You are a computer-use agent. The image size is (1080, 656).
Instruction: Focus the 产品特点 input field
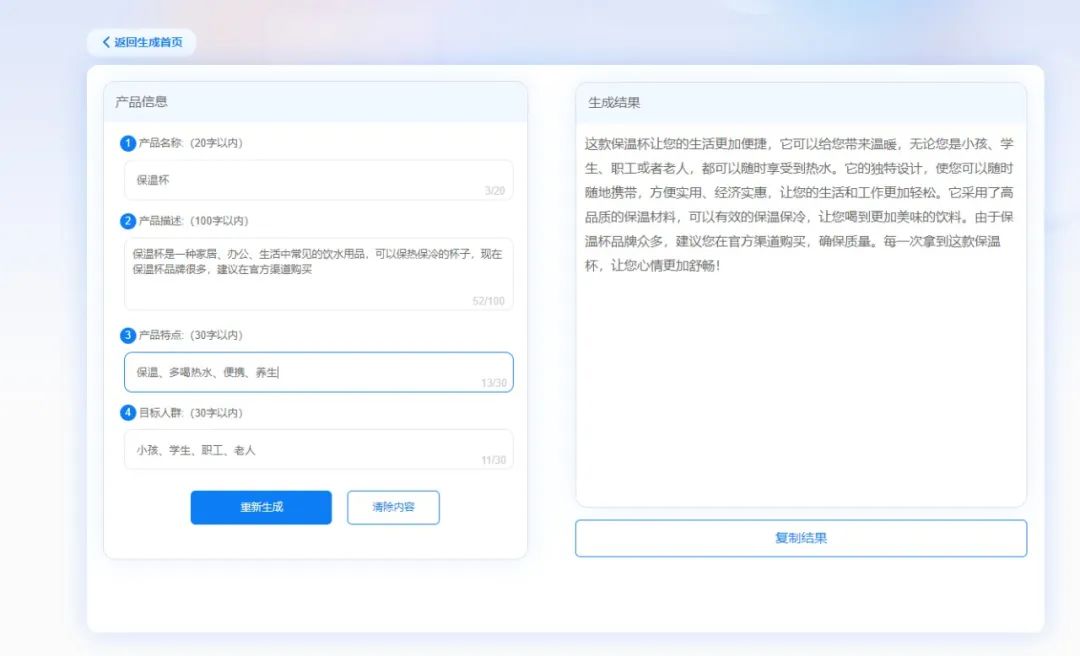(x=319, y=372)
